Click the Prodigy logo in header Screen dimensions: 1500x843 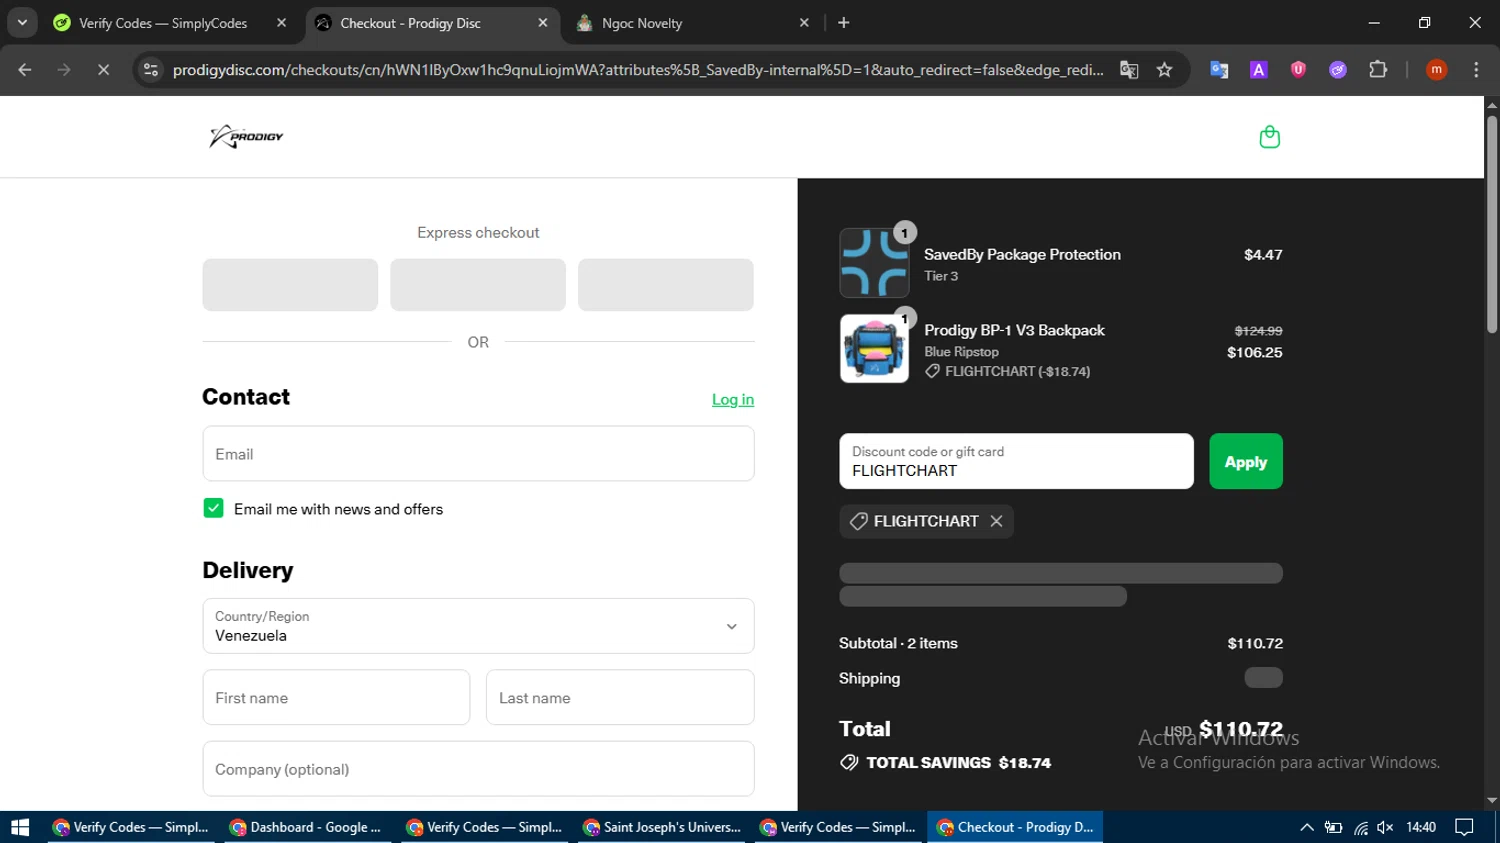coord(246,137)
